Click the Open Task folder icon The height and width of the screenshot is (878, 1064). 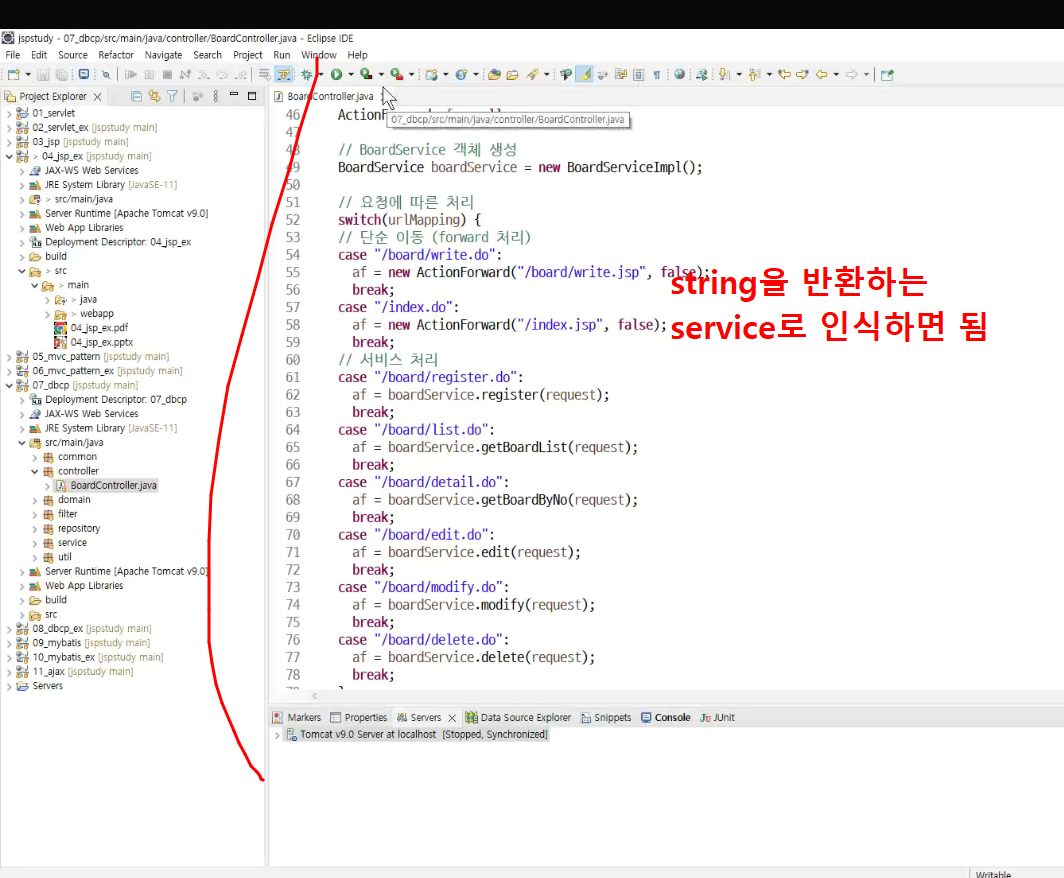(512, 75)
